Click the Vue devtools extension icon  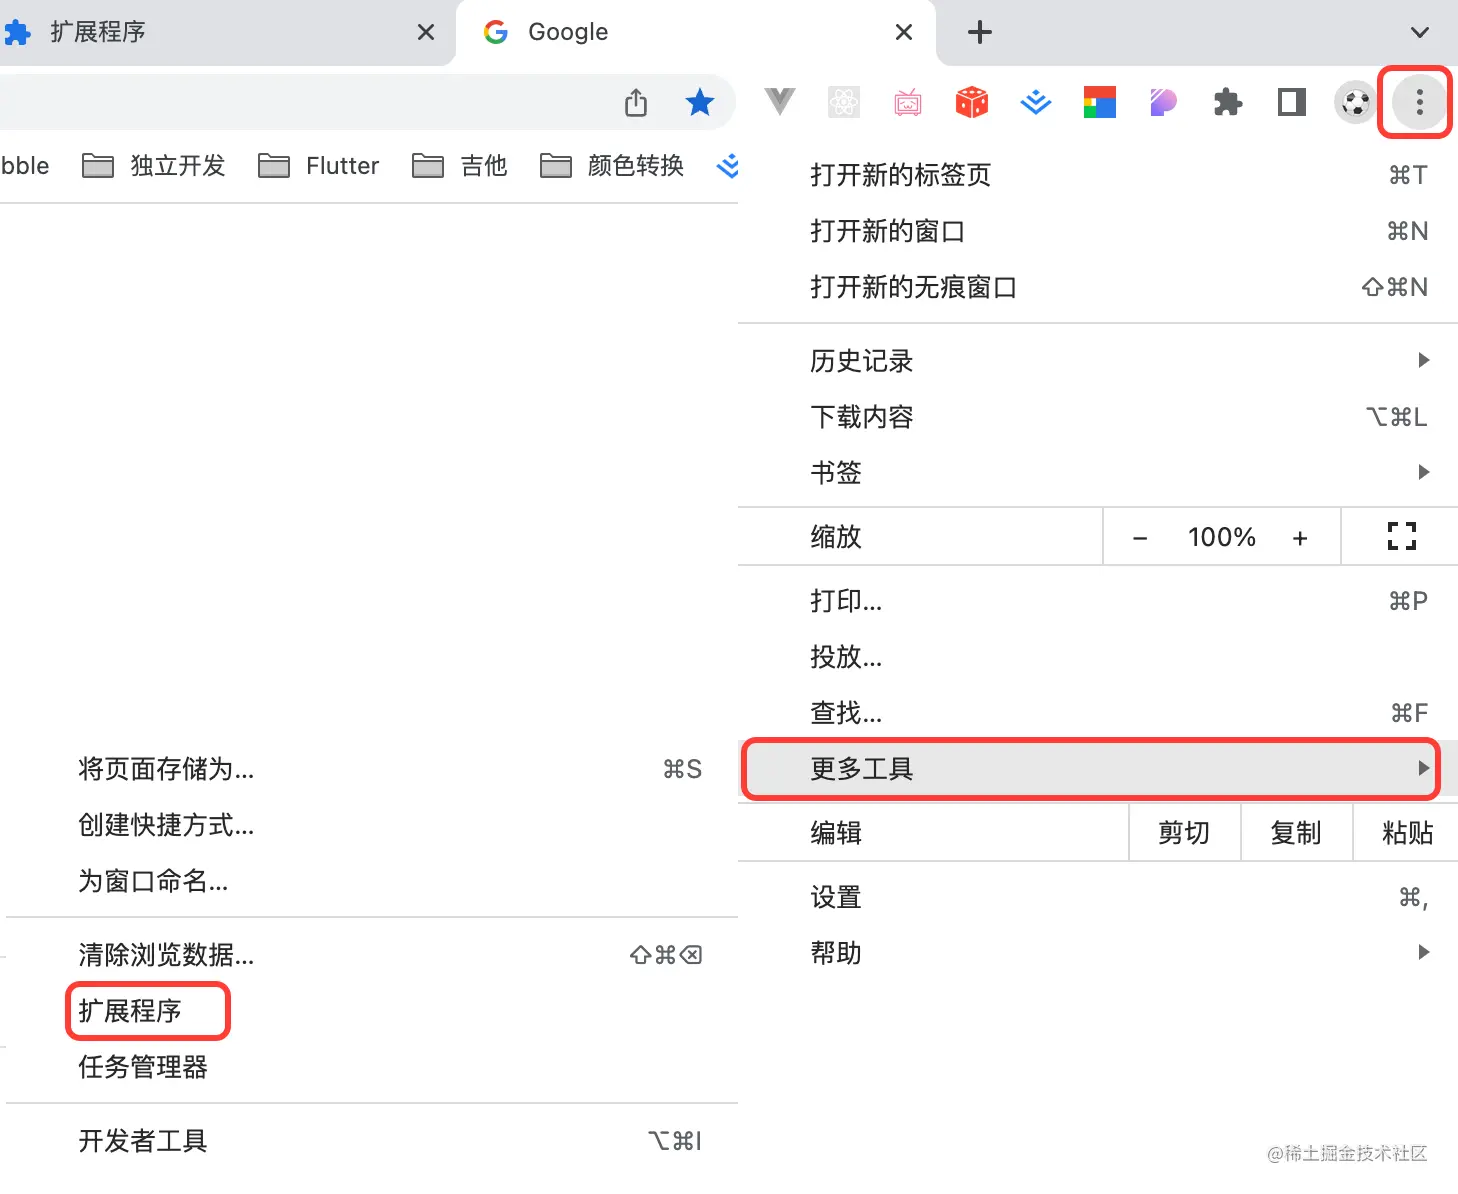(780, 102)
